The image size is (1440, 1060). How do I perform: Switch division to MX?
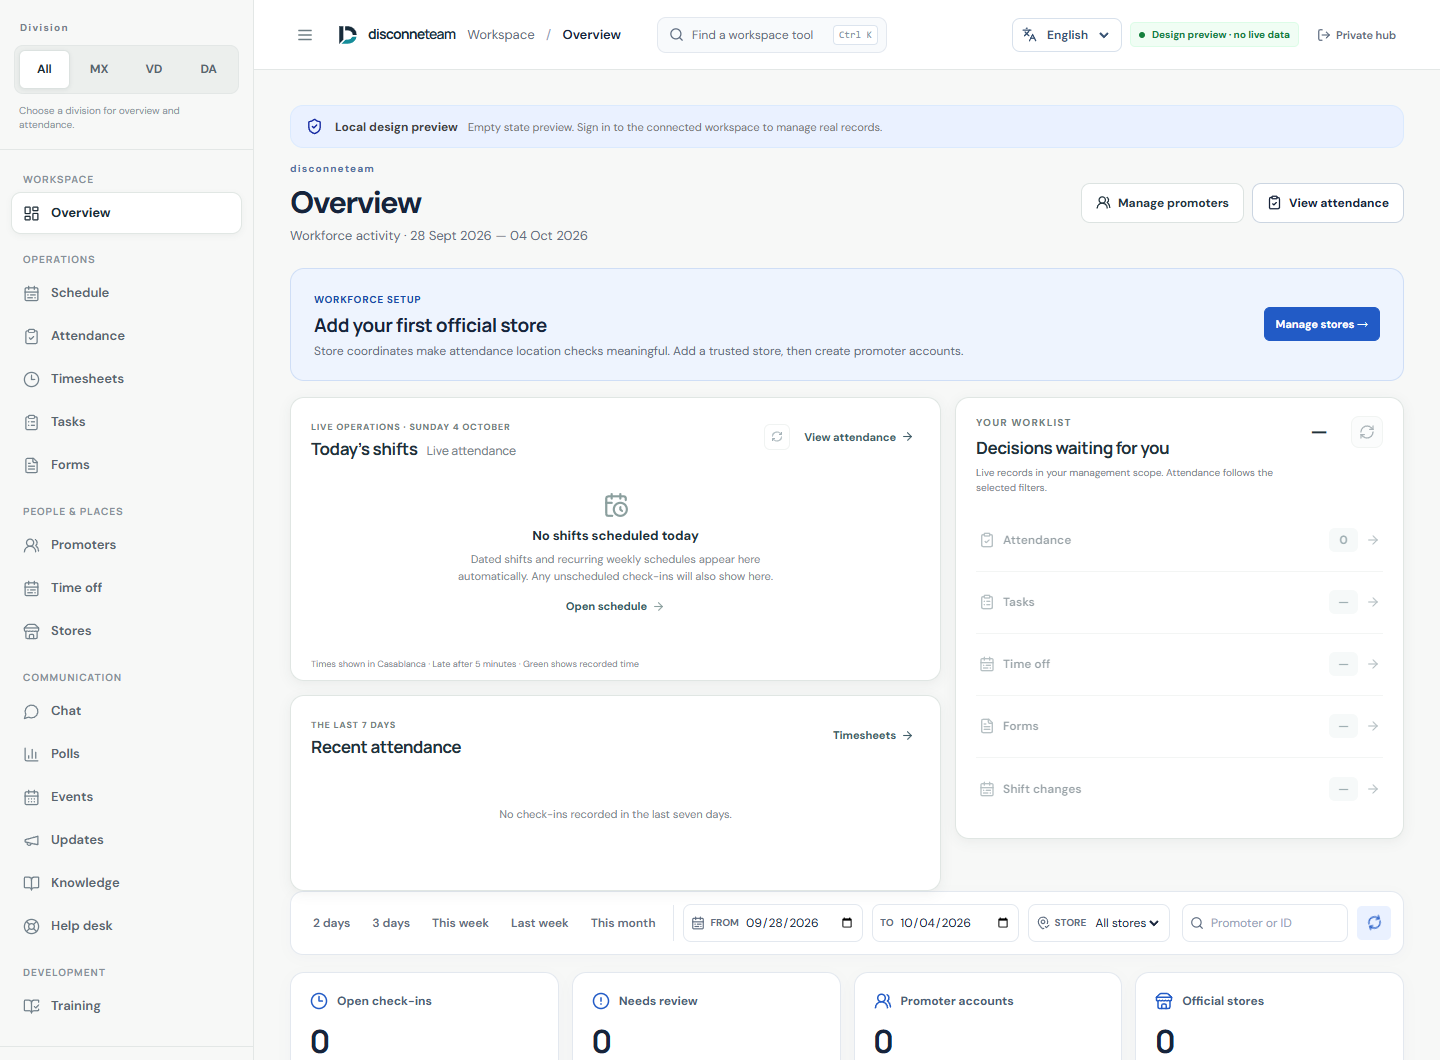(x=99, y=69)
